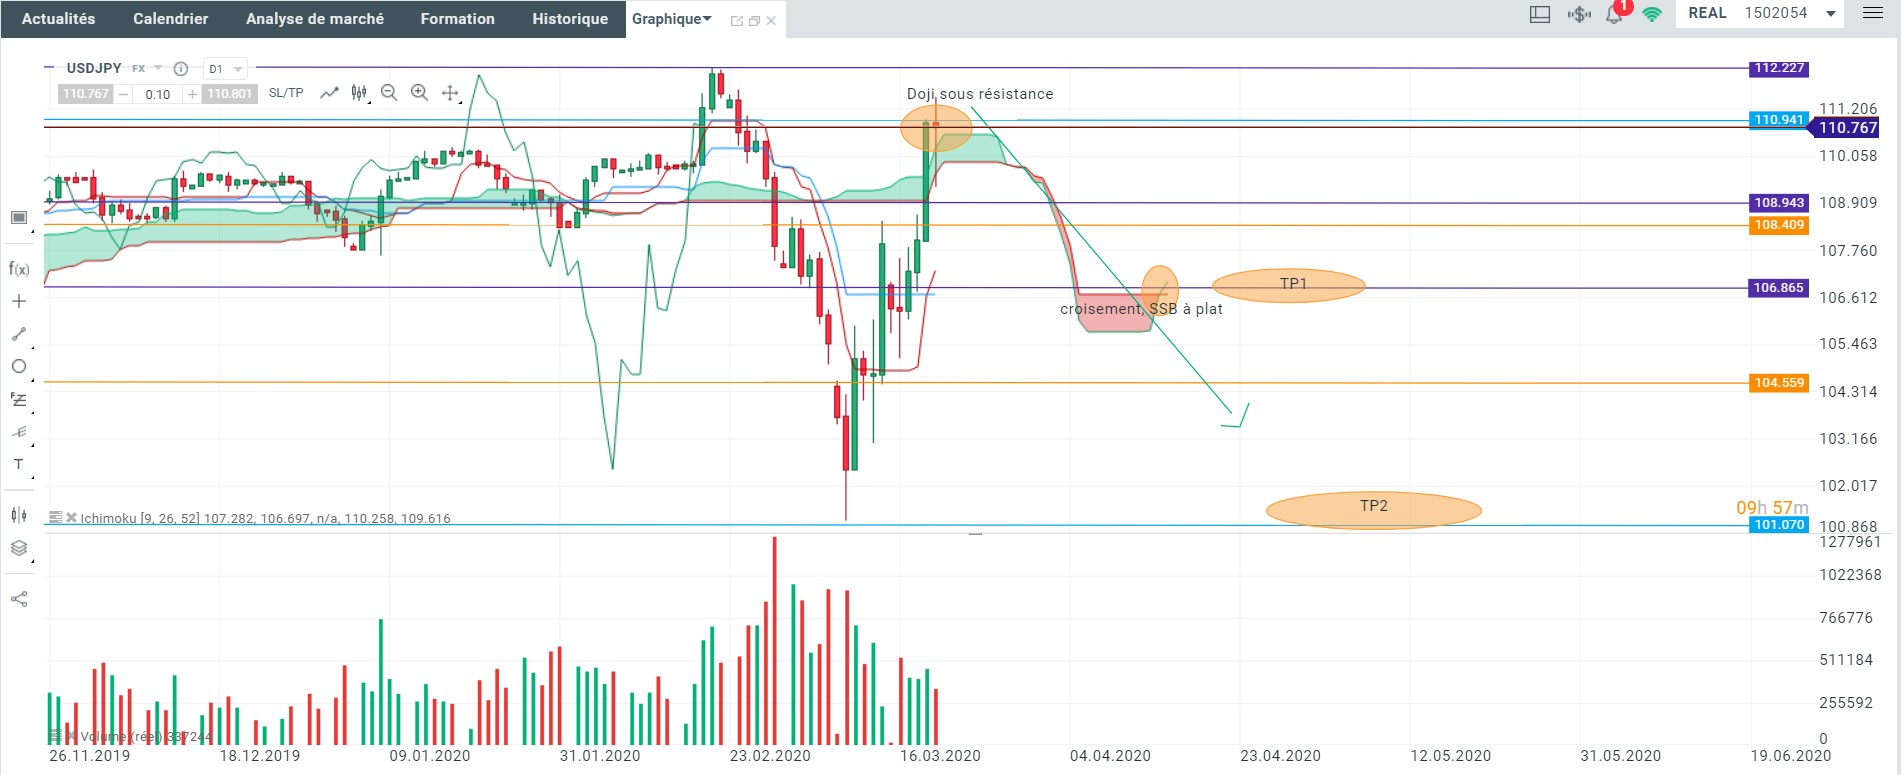Select the circle shape tool
Screen dimensions: 1901x775
[19, 367]
